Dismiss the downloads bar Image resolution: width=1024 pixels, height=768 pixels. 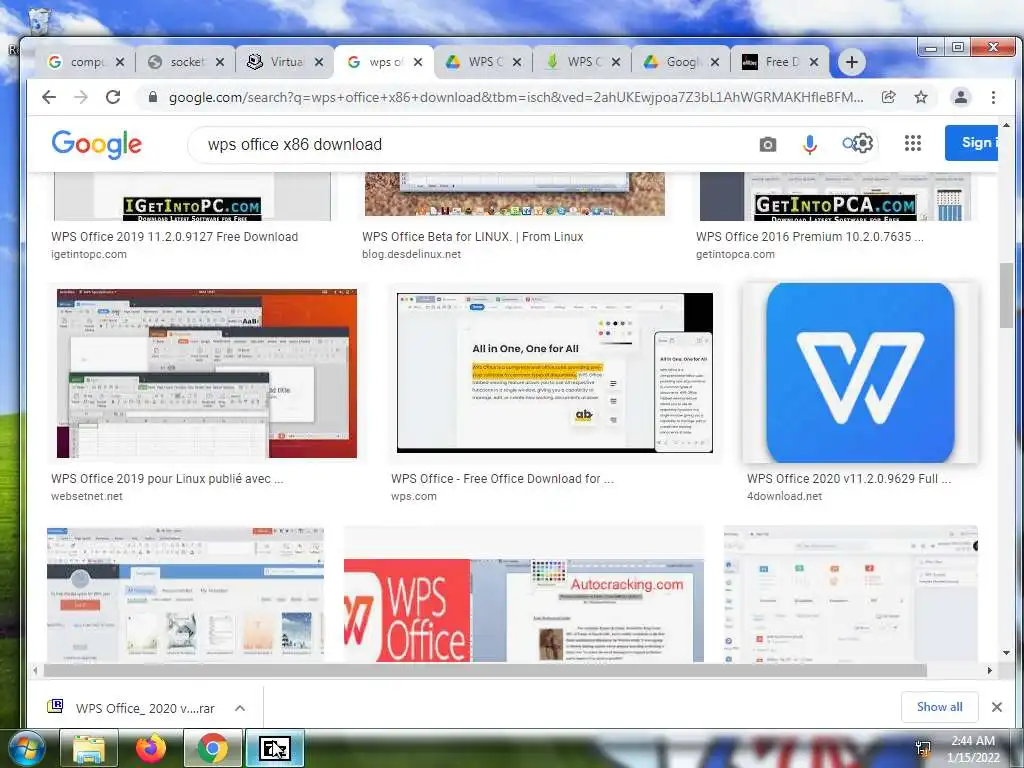(x=997, y=707)
